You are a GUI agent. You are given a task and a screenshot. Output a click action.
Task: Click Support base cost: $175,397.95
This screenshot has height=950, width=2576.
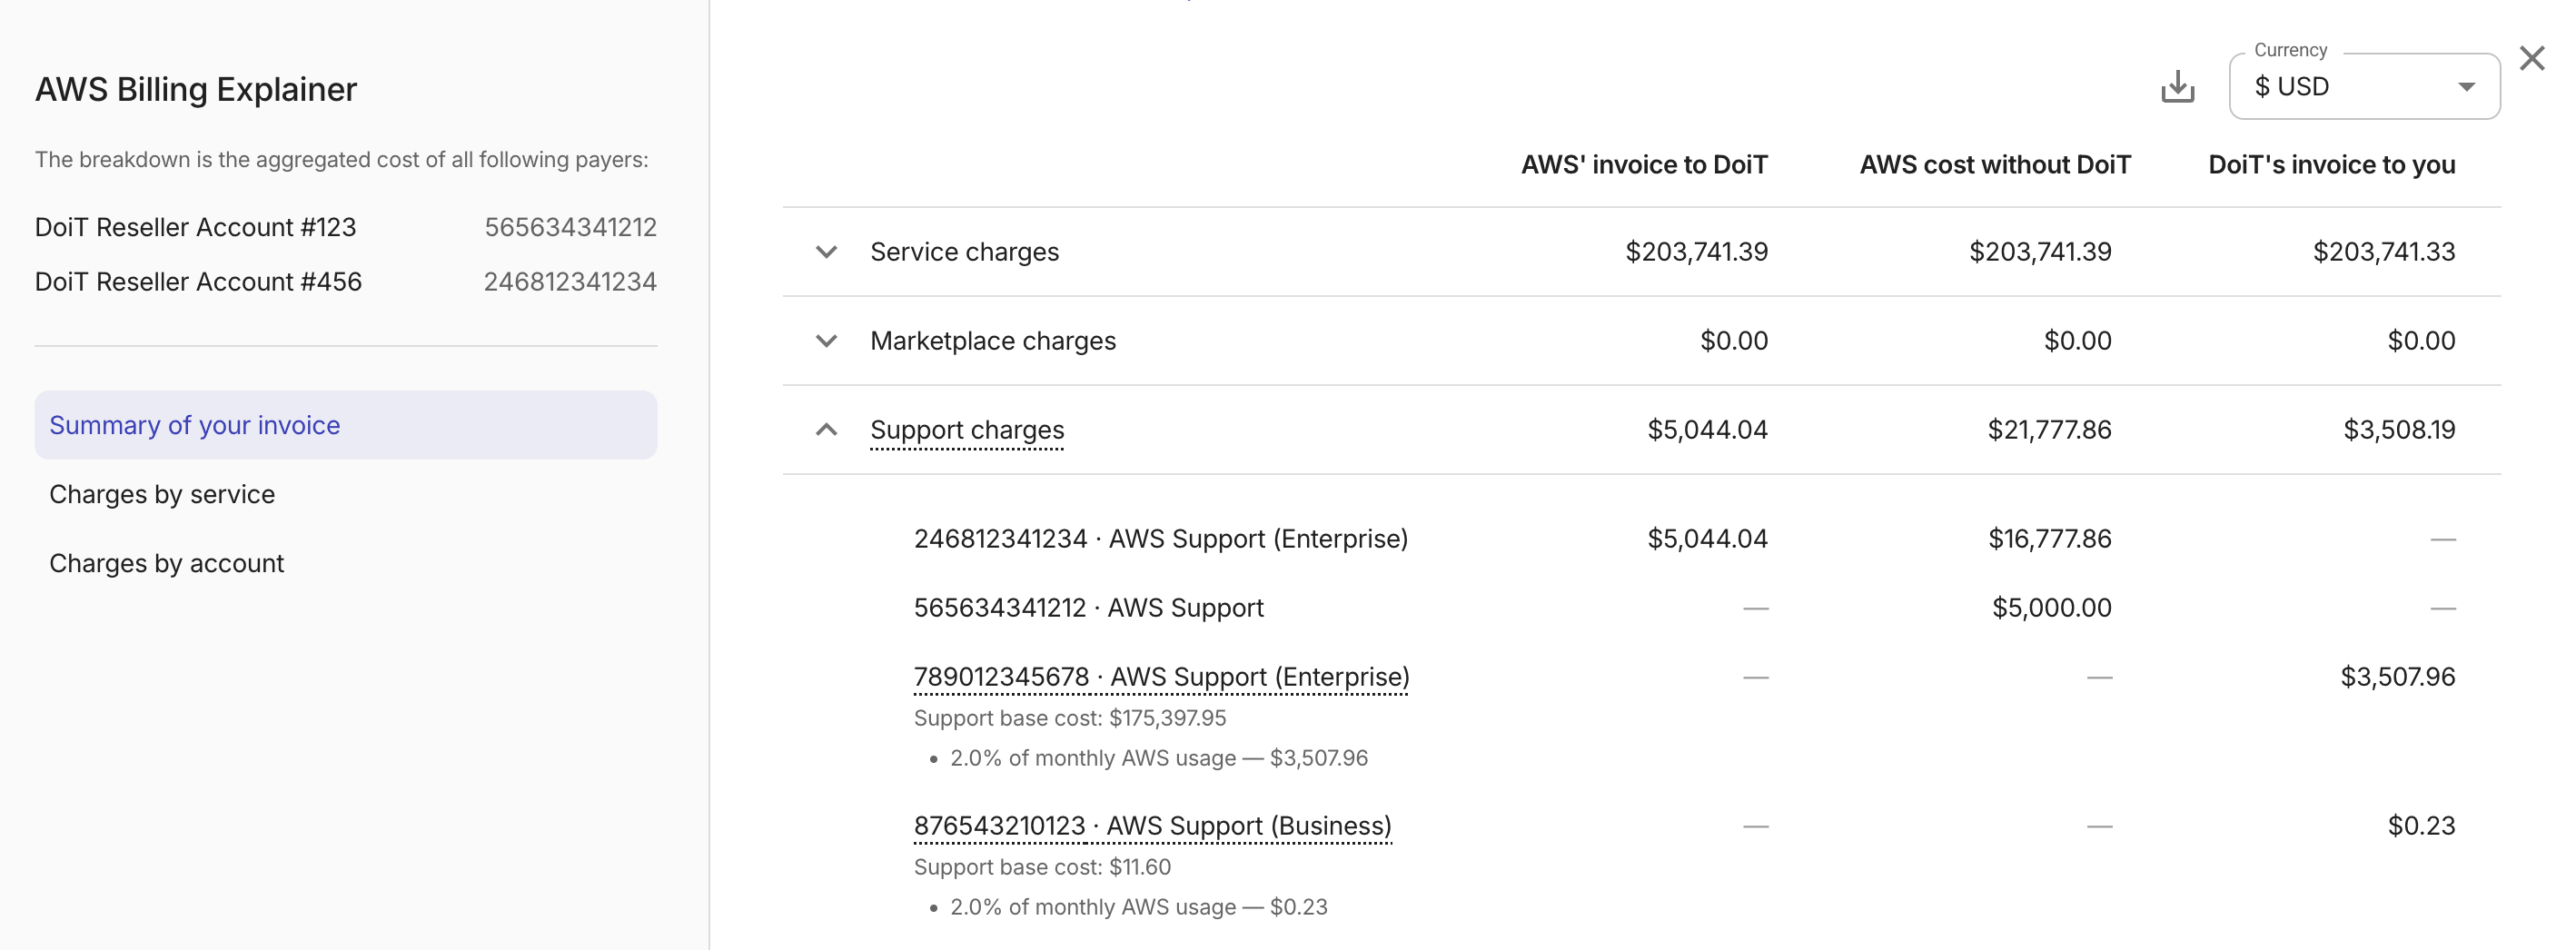coord(1069,718)
